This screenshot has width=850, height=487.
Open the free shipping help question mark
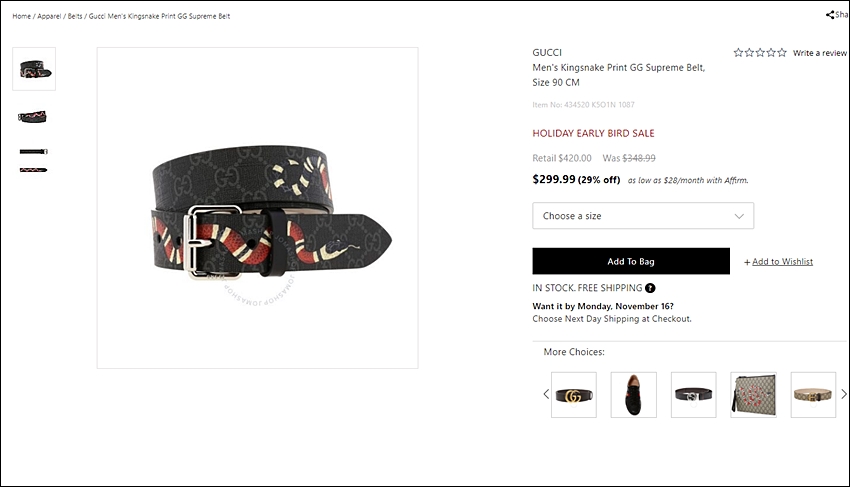click(650, 288)
